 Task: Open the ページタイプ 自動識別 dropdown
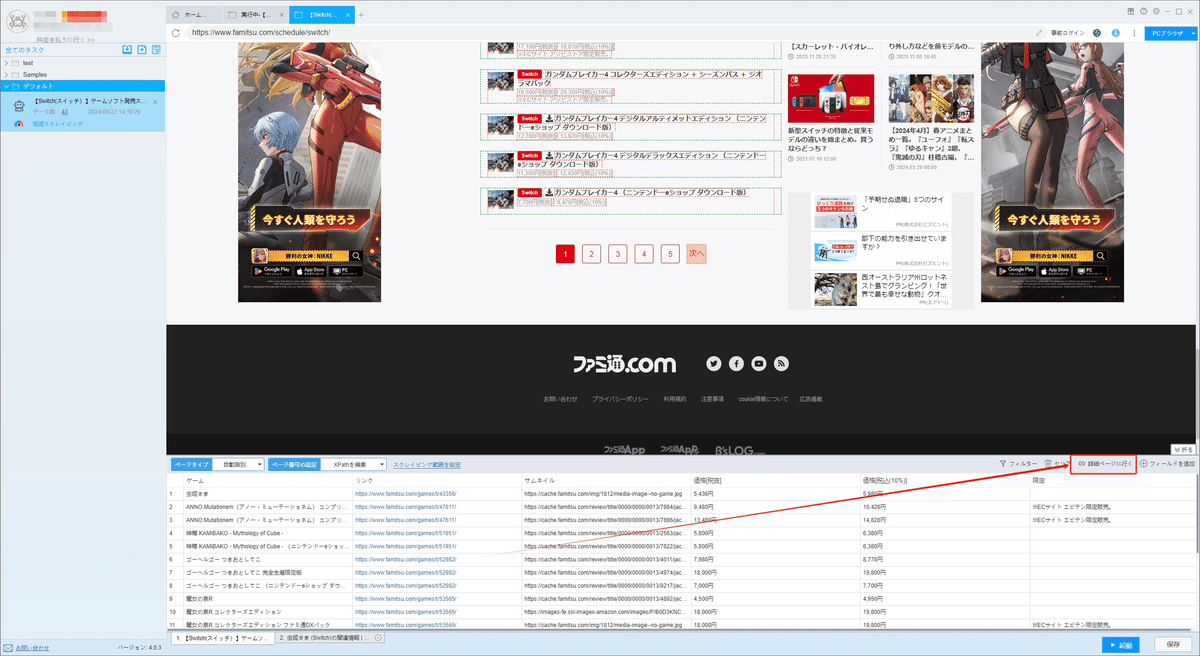coord(239,464)
